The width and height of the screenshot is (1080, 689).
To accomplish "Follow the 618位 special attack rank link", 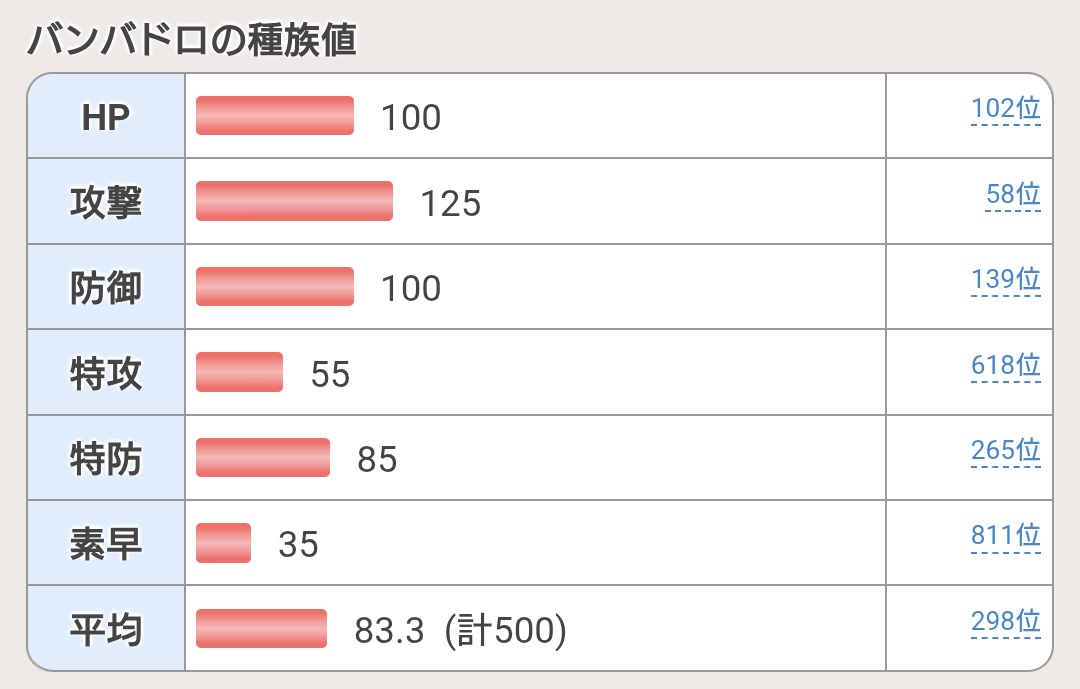I will pos(1005,366).
